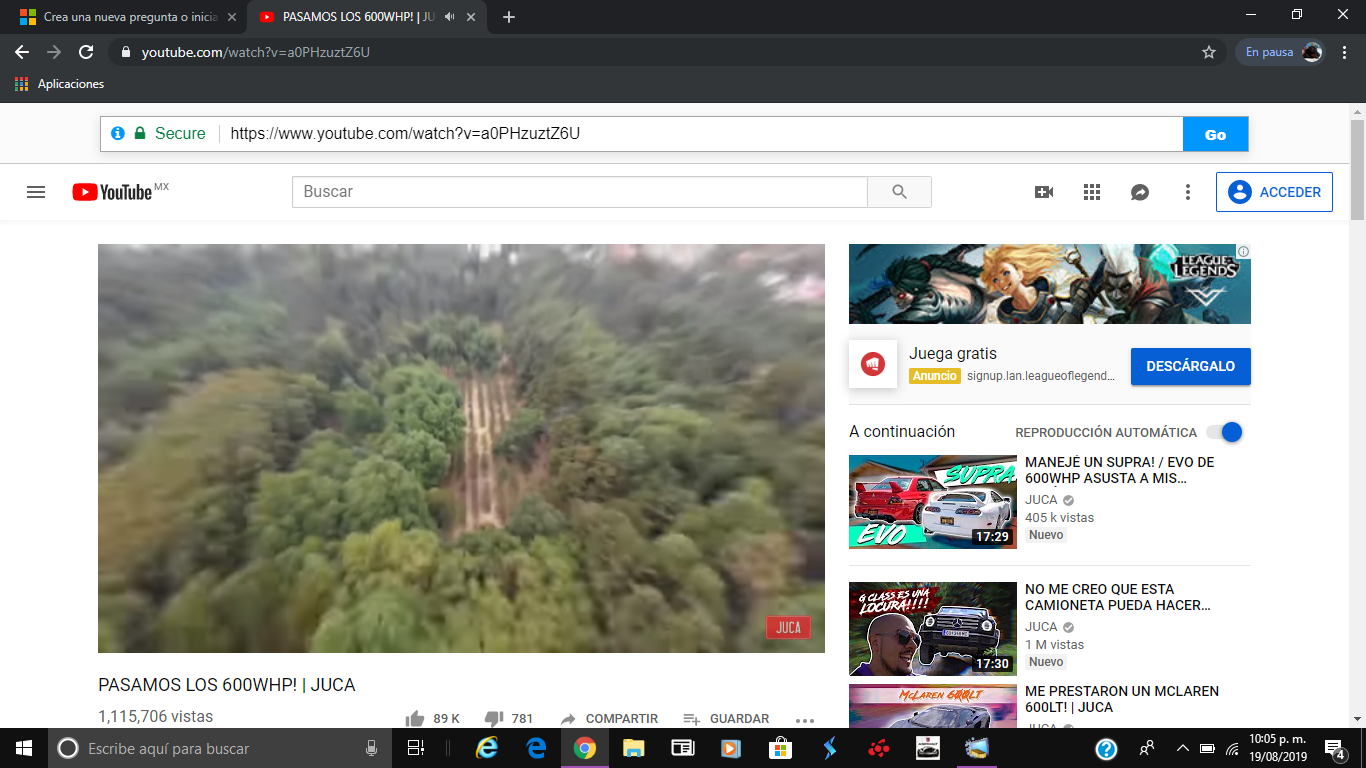Click the Wi-Fi network tray icon
The height and width of the screenshot is (768, 1366).
[x=1232, y=748]
